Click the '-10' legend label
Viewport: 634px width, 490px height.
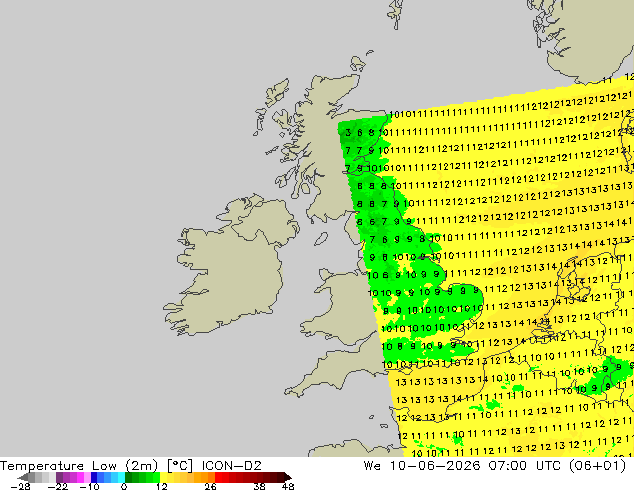(89, 486)
